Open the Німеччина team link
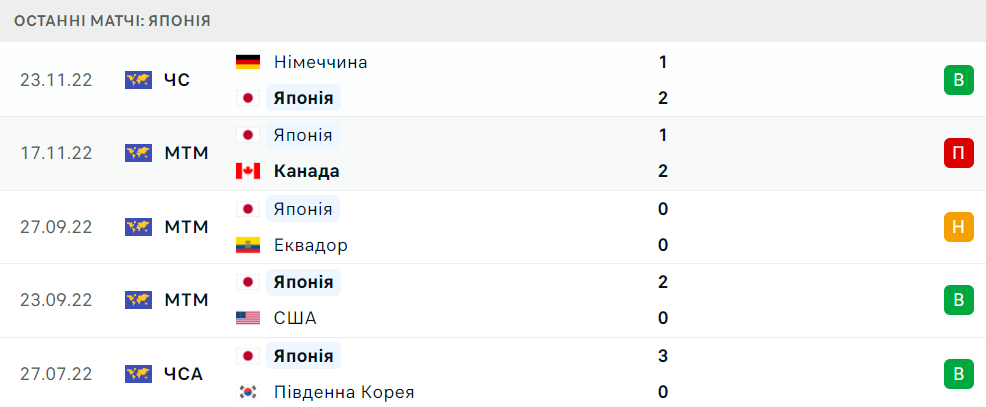 coord(320,62)
